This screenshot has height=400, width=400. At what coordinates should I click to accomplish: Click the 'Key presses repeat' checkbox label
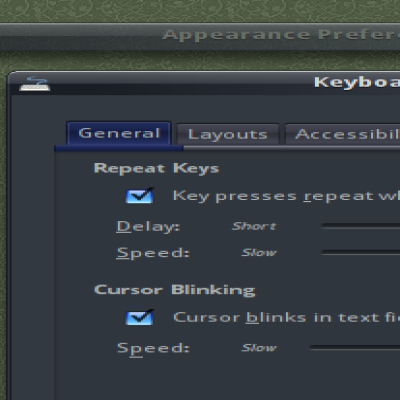[x=286, y=196]
